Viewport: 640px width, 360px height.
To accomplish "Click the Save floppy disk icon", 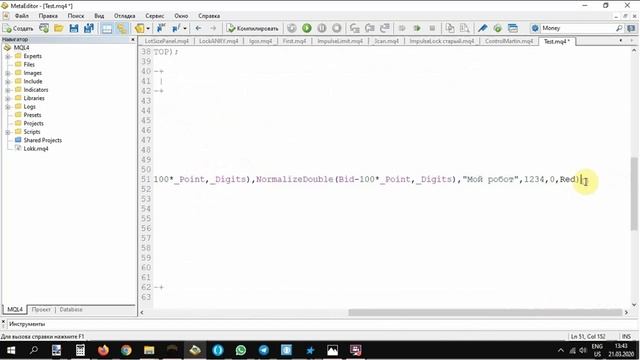I will tap(74, 28).
